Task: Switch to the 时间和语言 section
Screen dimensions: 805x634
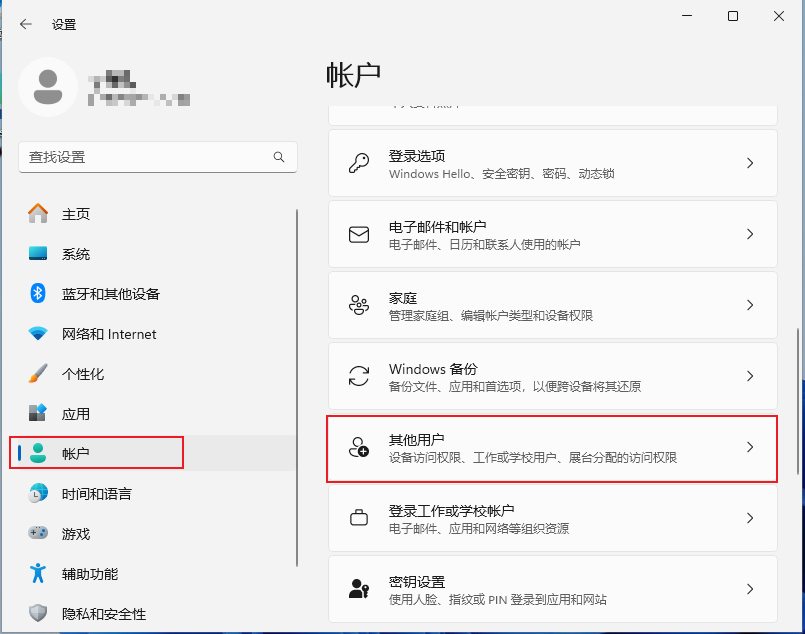Action: point(96,493)
